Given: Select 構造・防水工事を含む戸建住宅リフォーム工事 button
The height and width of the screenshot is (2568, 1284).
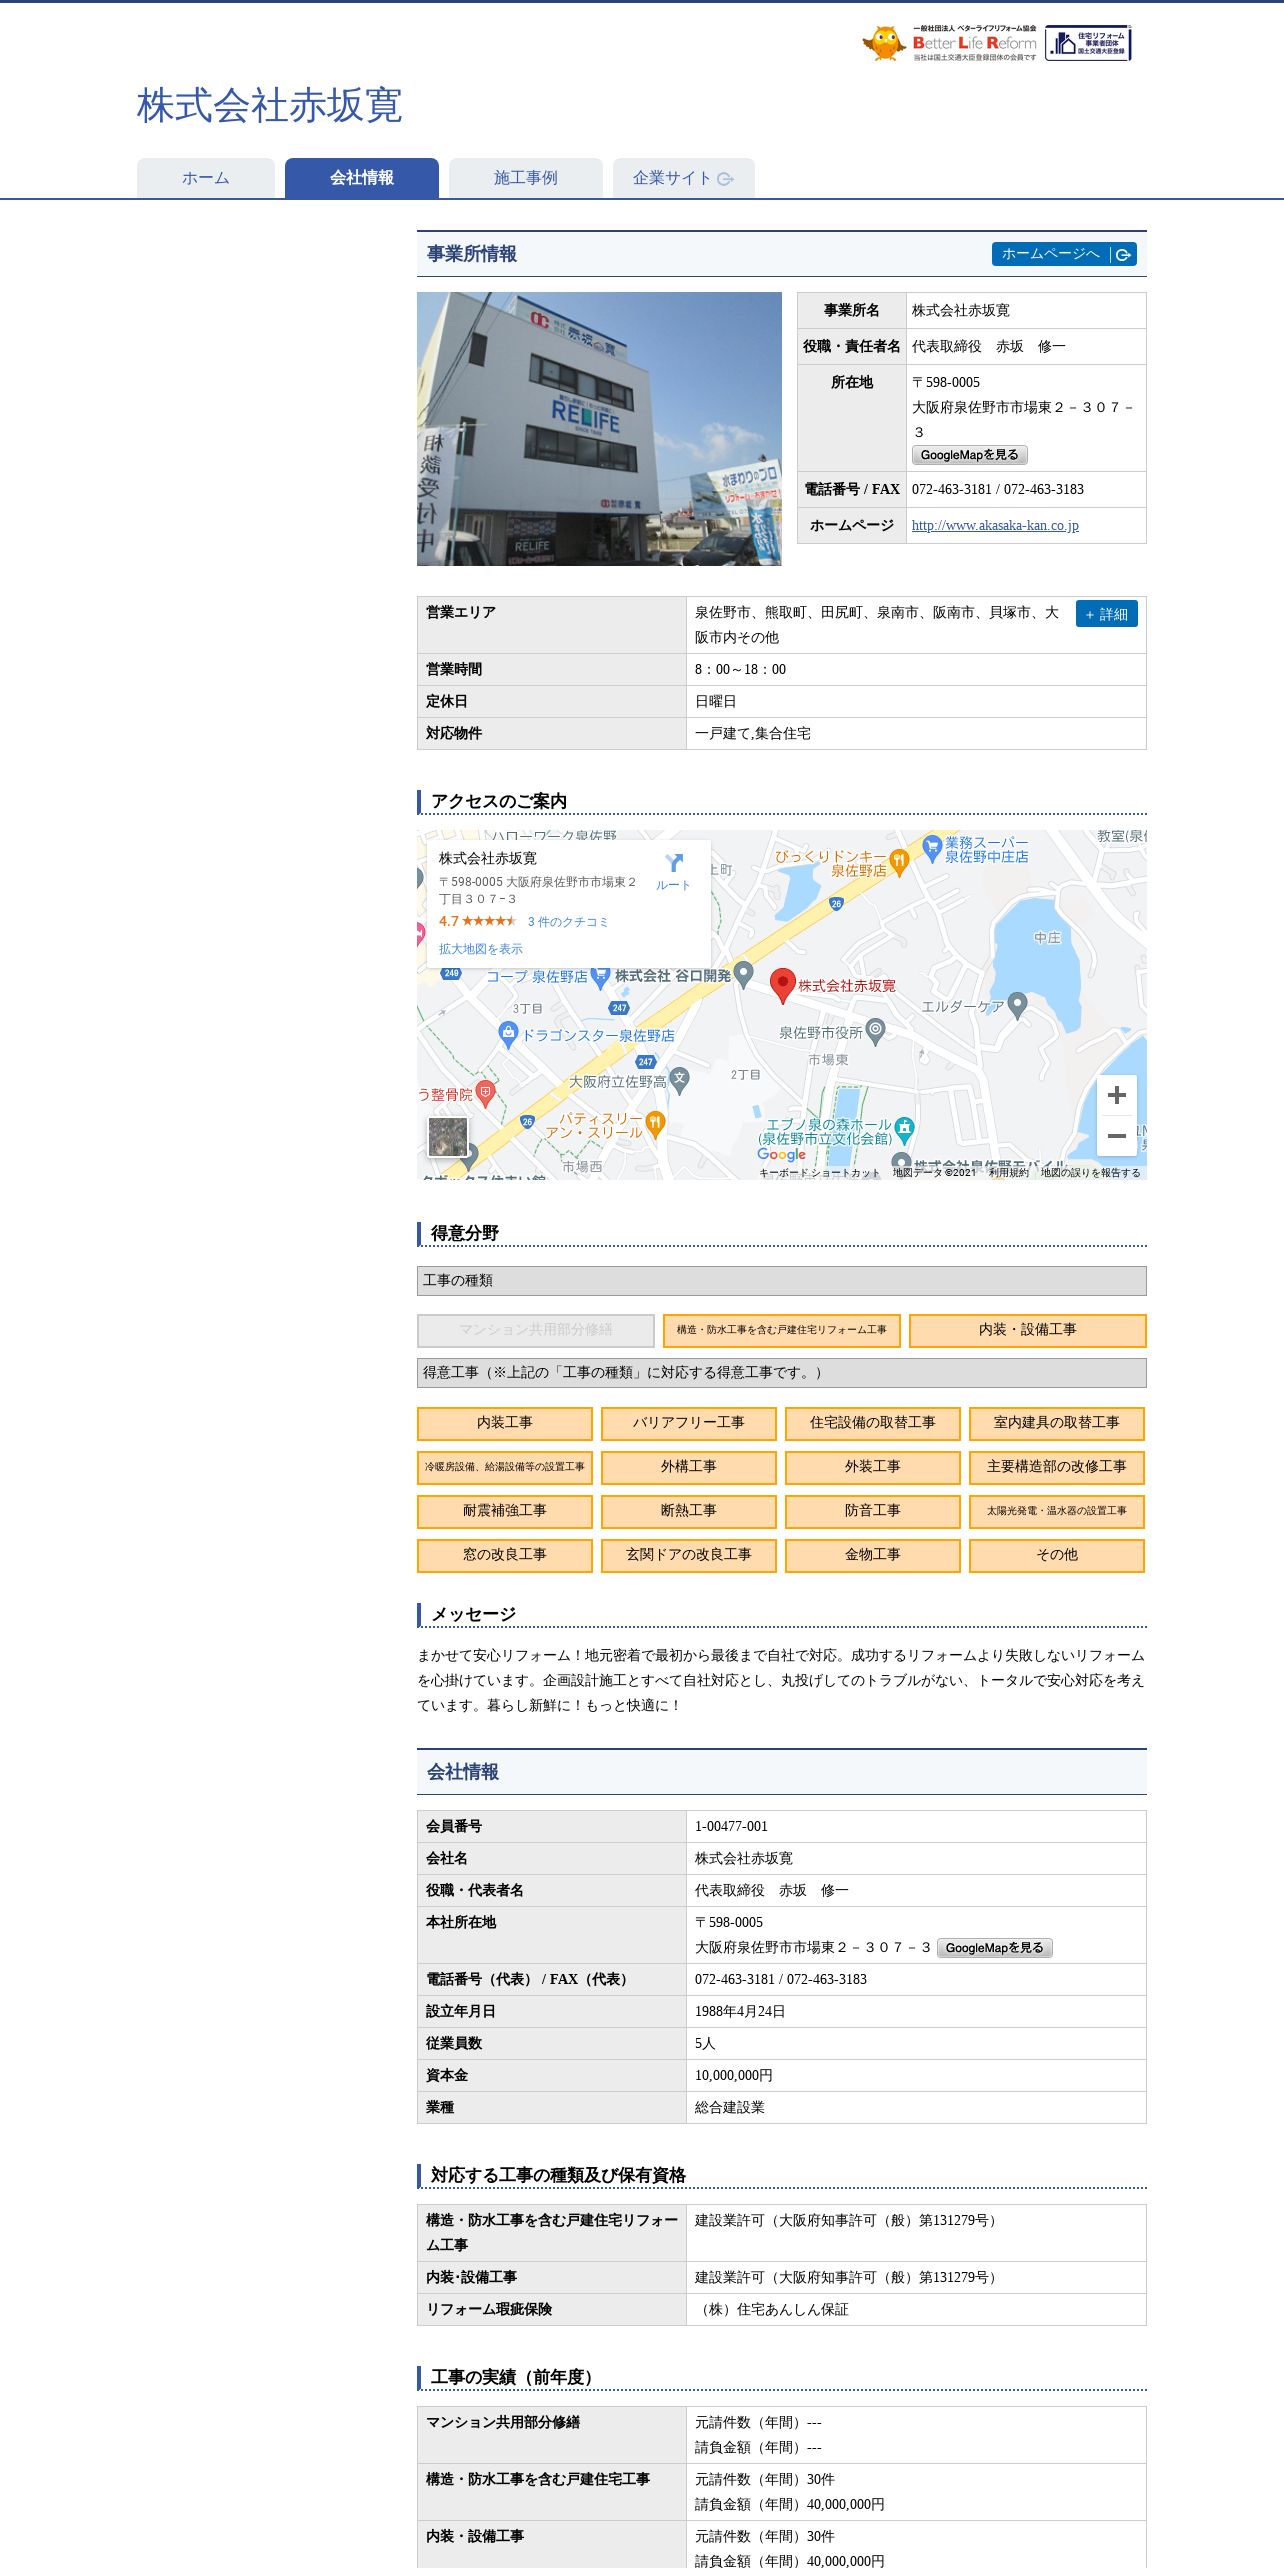Looking at the screenshot, I should [x=782, y=1330].
